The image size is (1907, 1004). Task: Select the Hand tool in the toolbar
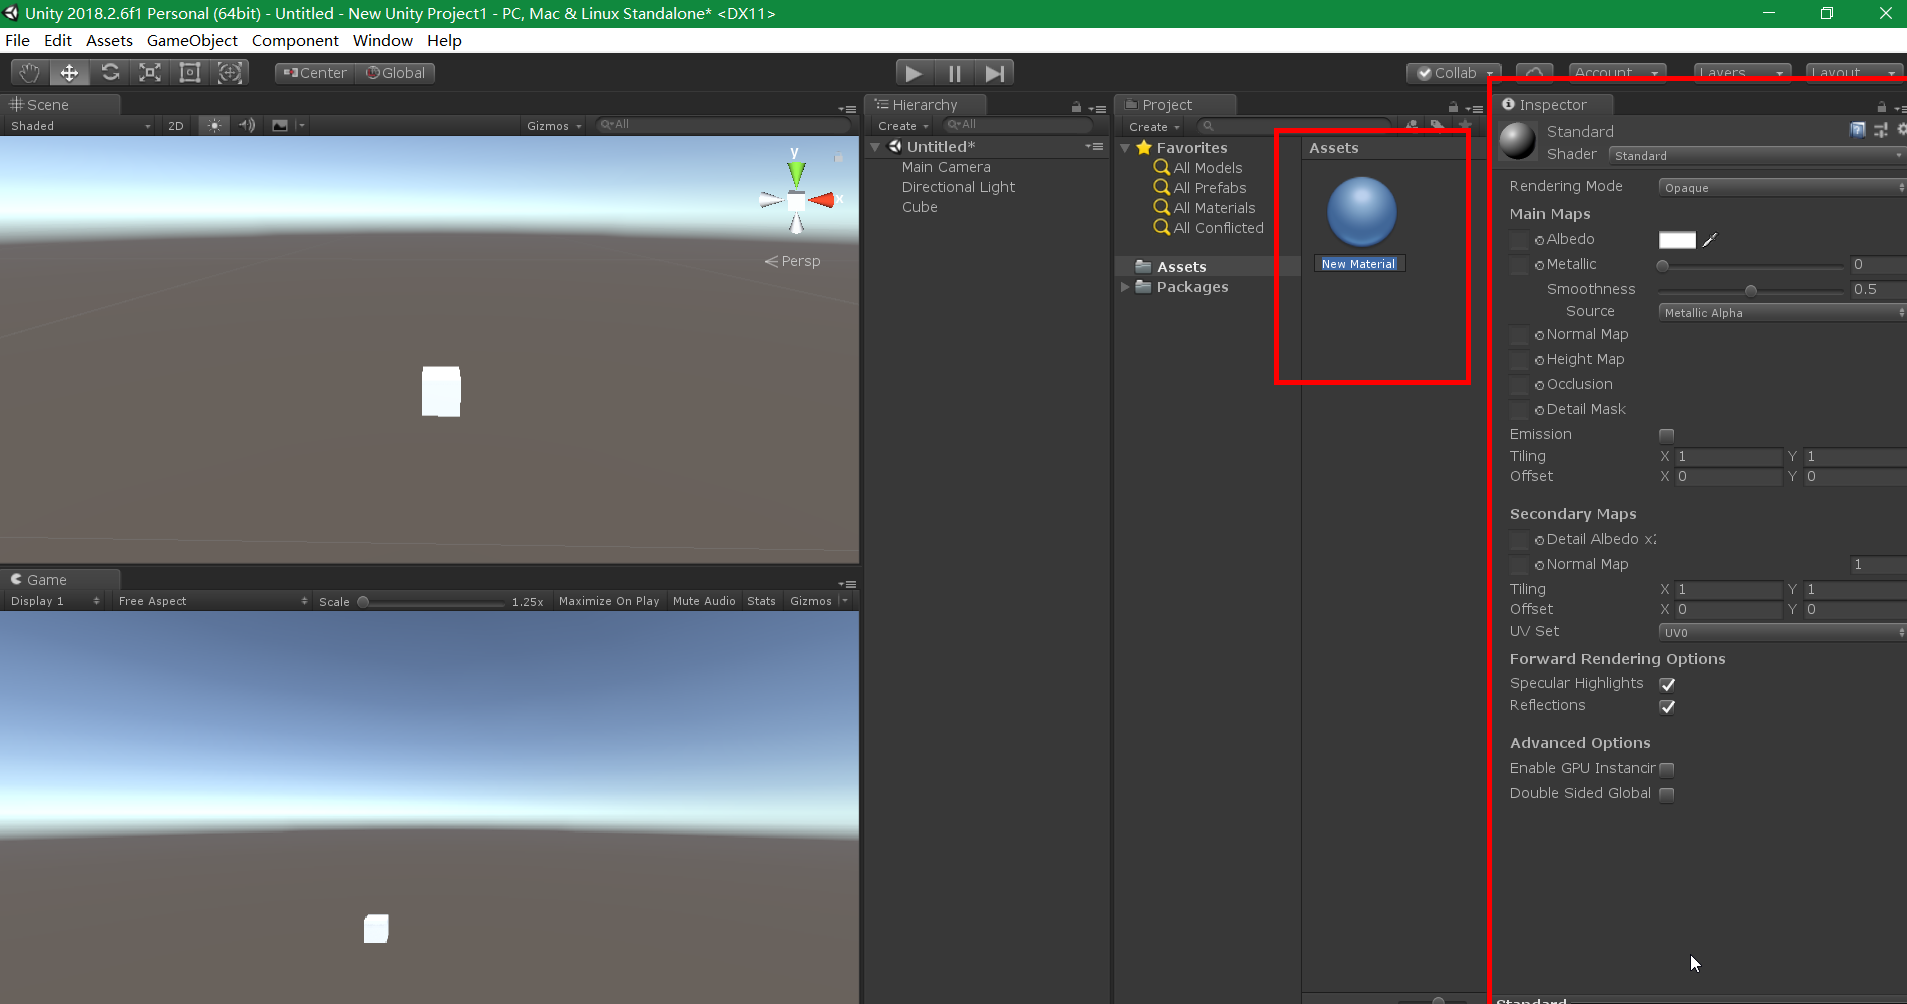coord(29,72)
